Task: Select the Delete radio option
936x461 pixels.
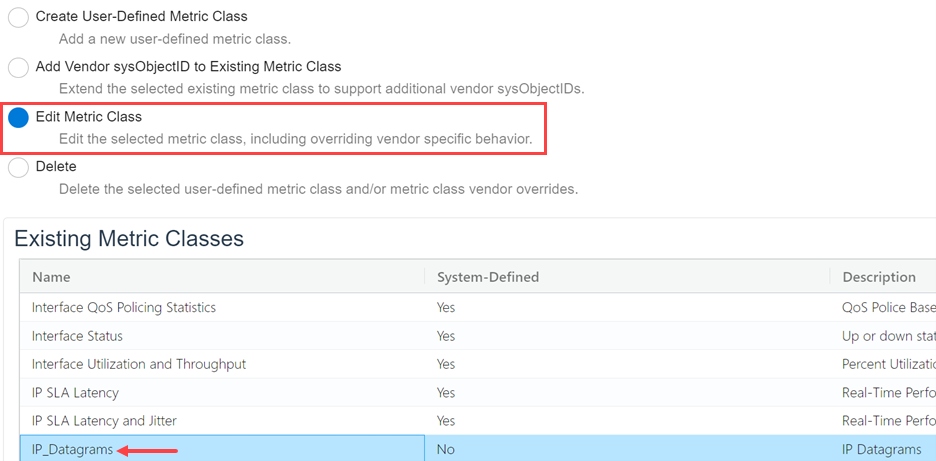Action: [x=18, y=168]
